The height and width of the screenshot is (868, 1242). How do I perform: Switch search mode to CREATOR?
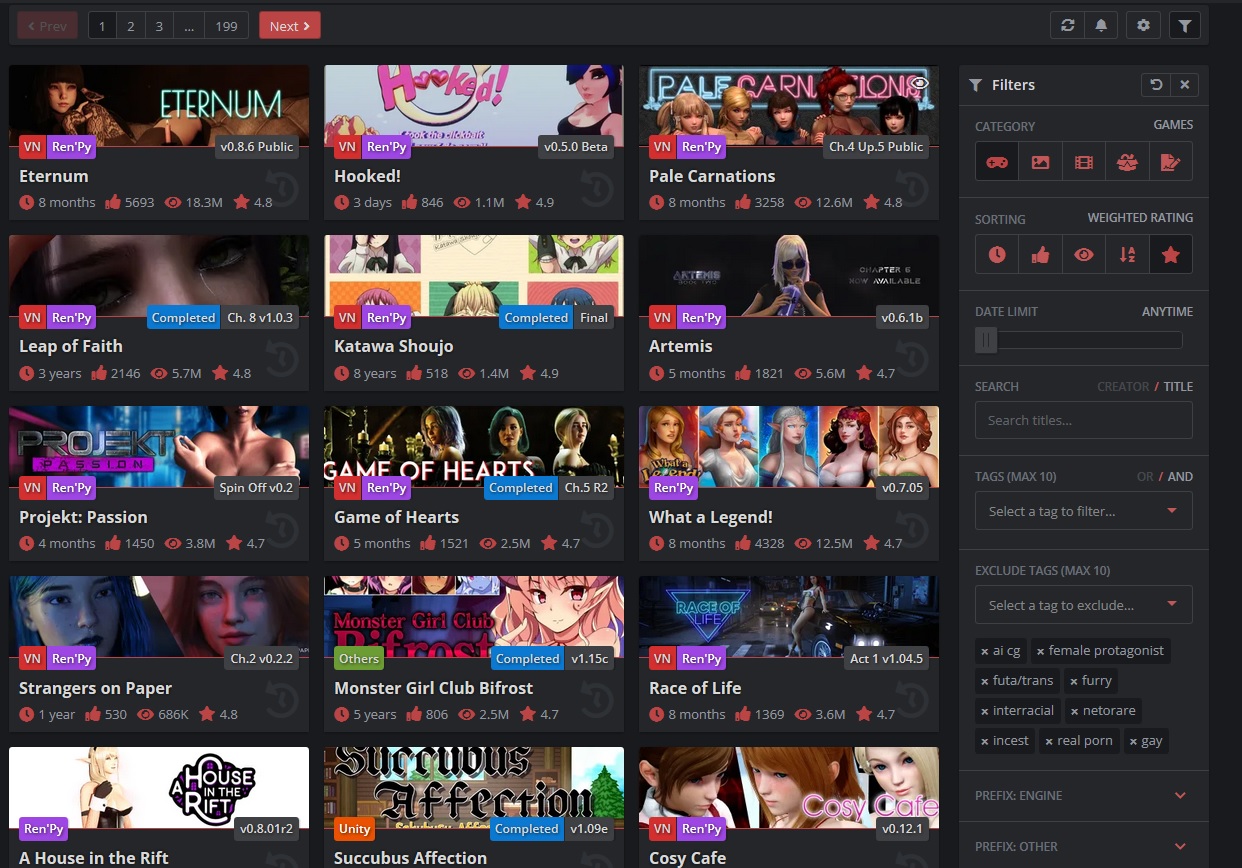click(x=1123, y=386)
